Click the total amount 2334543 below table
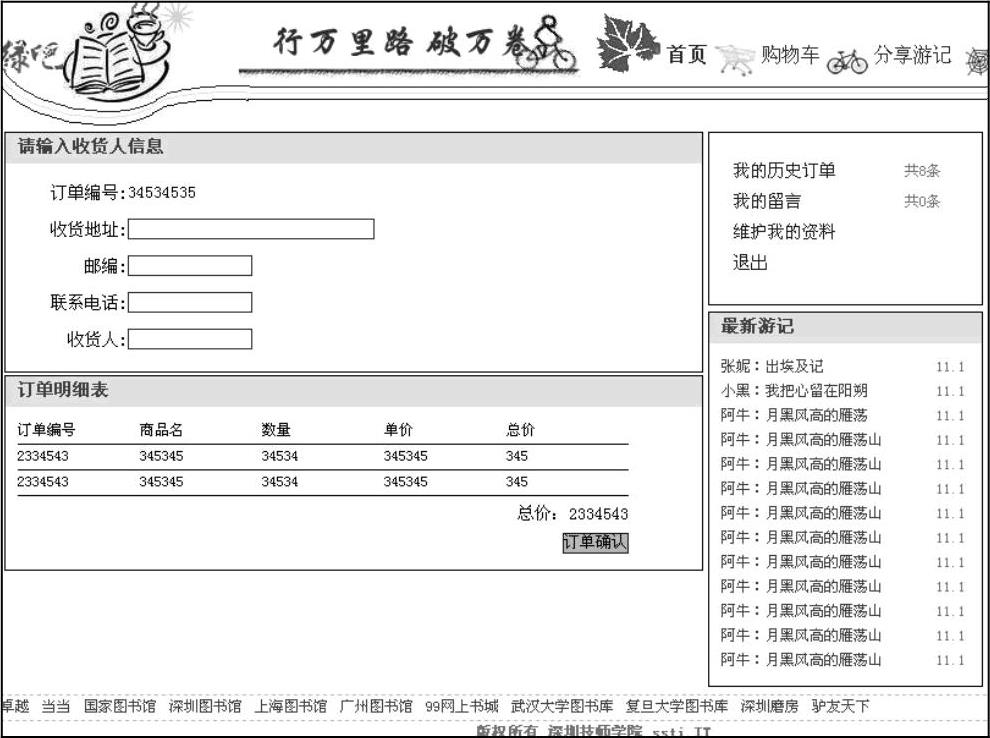990x738 pixels. tap(599, 514)
